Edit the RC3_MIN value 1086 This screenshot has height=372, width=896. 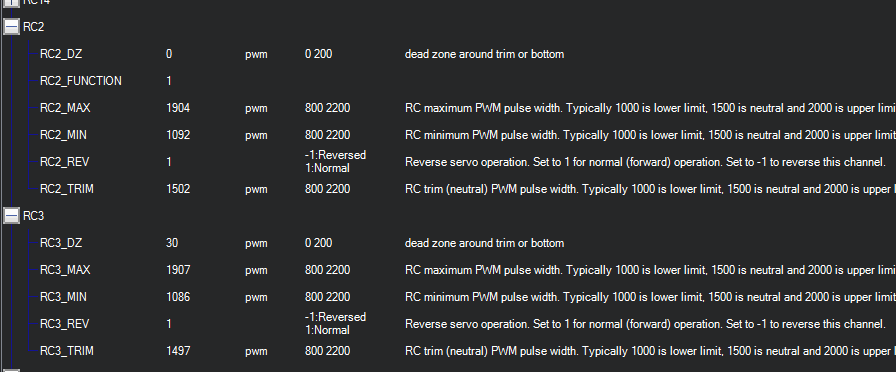(x=178, y=297)
